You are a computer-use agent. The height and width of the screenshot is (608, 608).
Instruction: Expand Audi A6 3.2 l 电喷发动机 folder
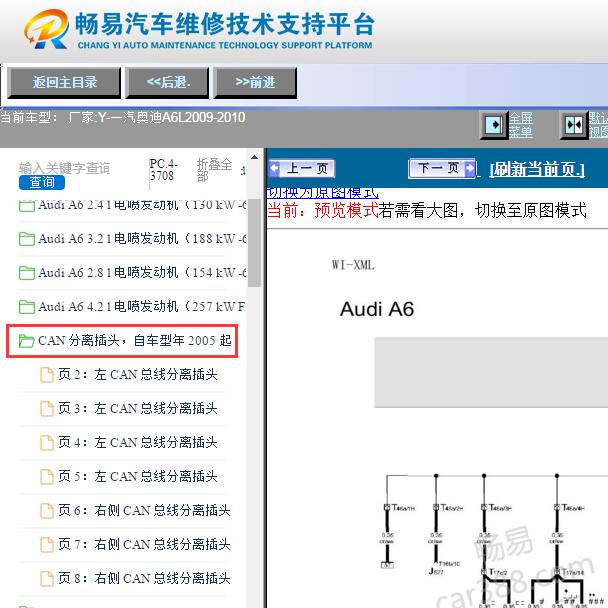point(132,238)
